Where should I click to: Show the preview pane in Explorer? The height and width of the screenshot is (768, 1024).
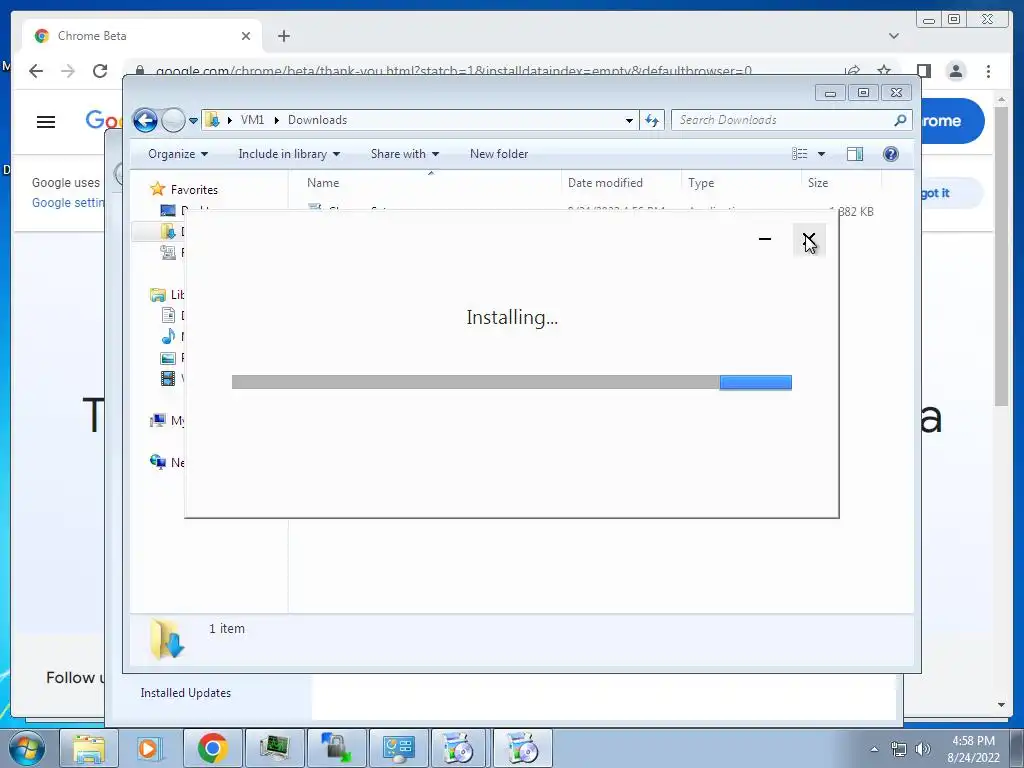854,153
